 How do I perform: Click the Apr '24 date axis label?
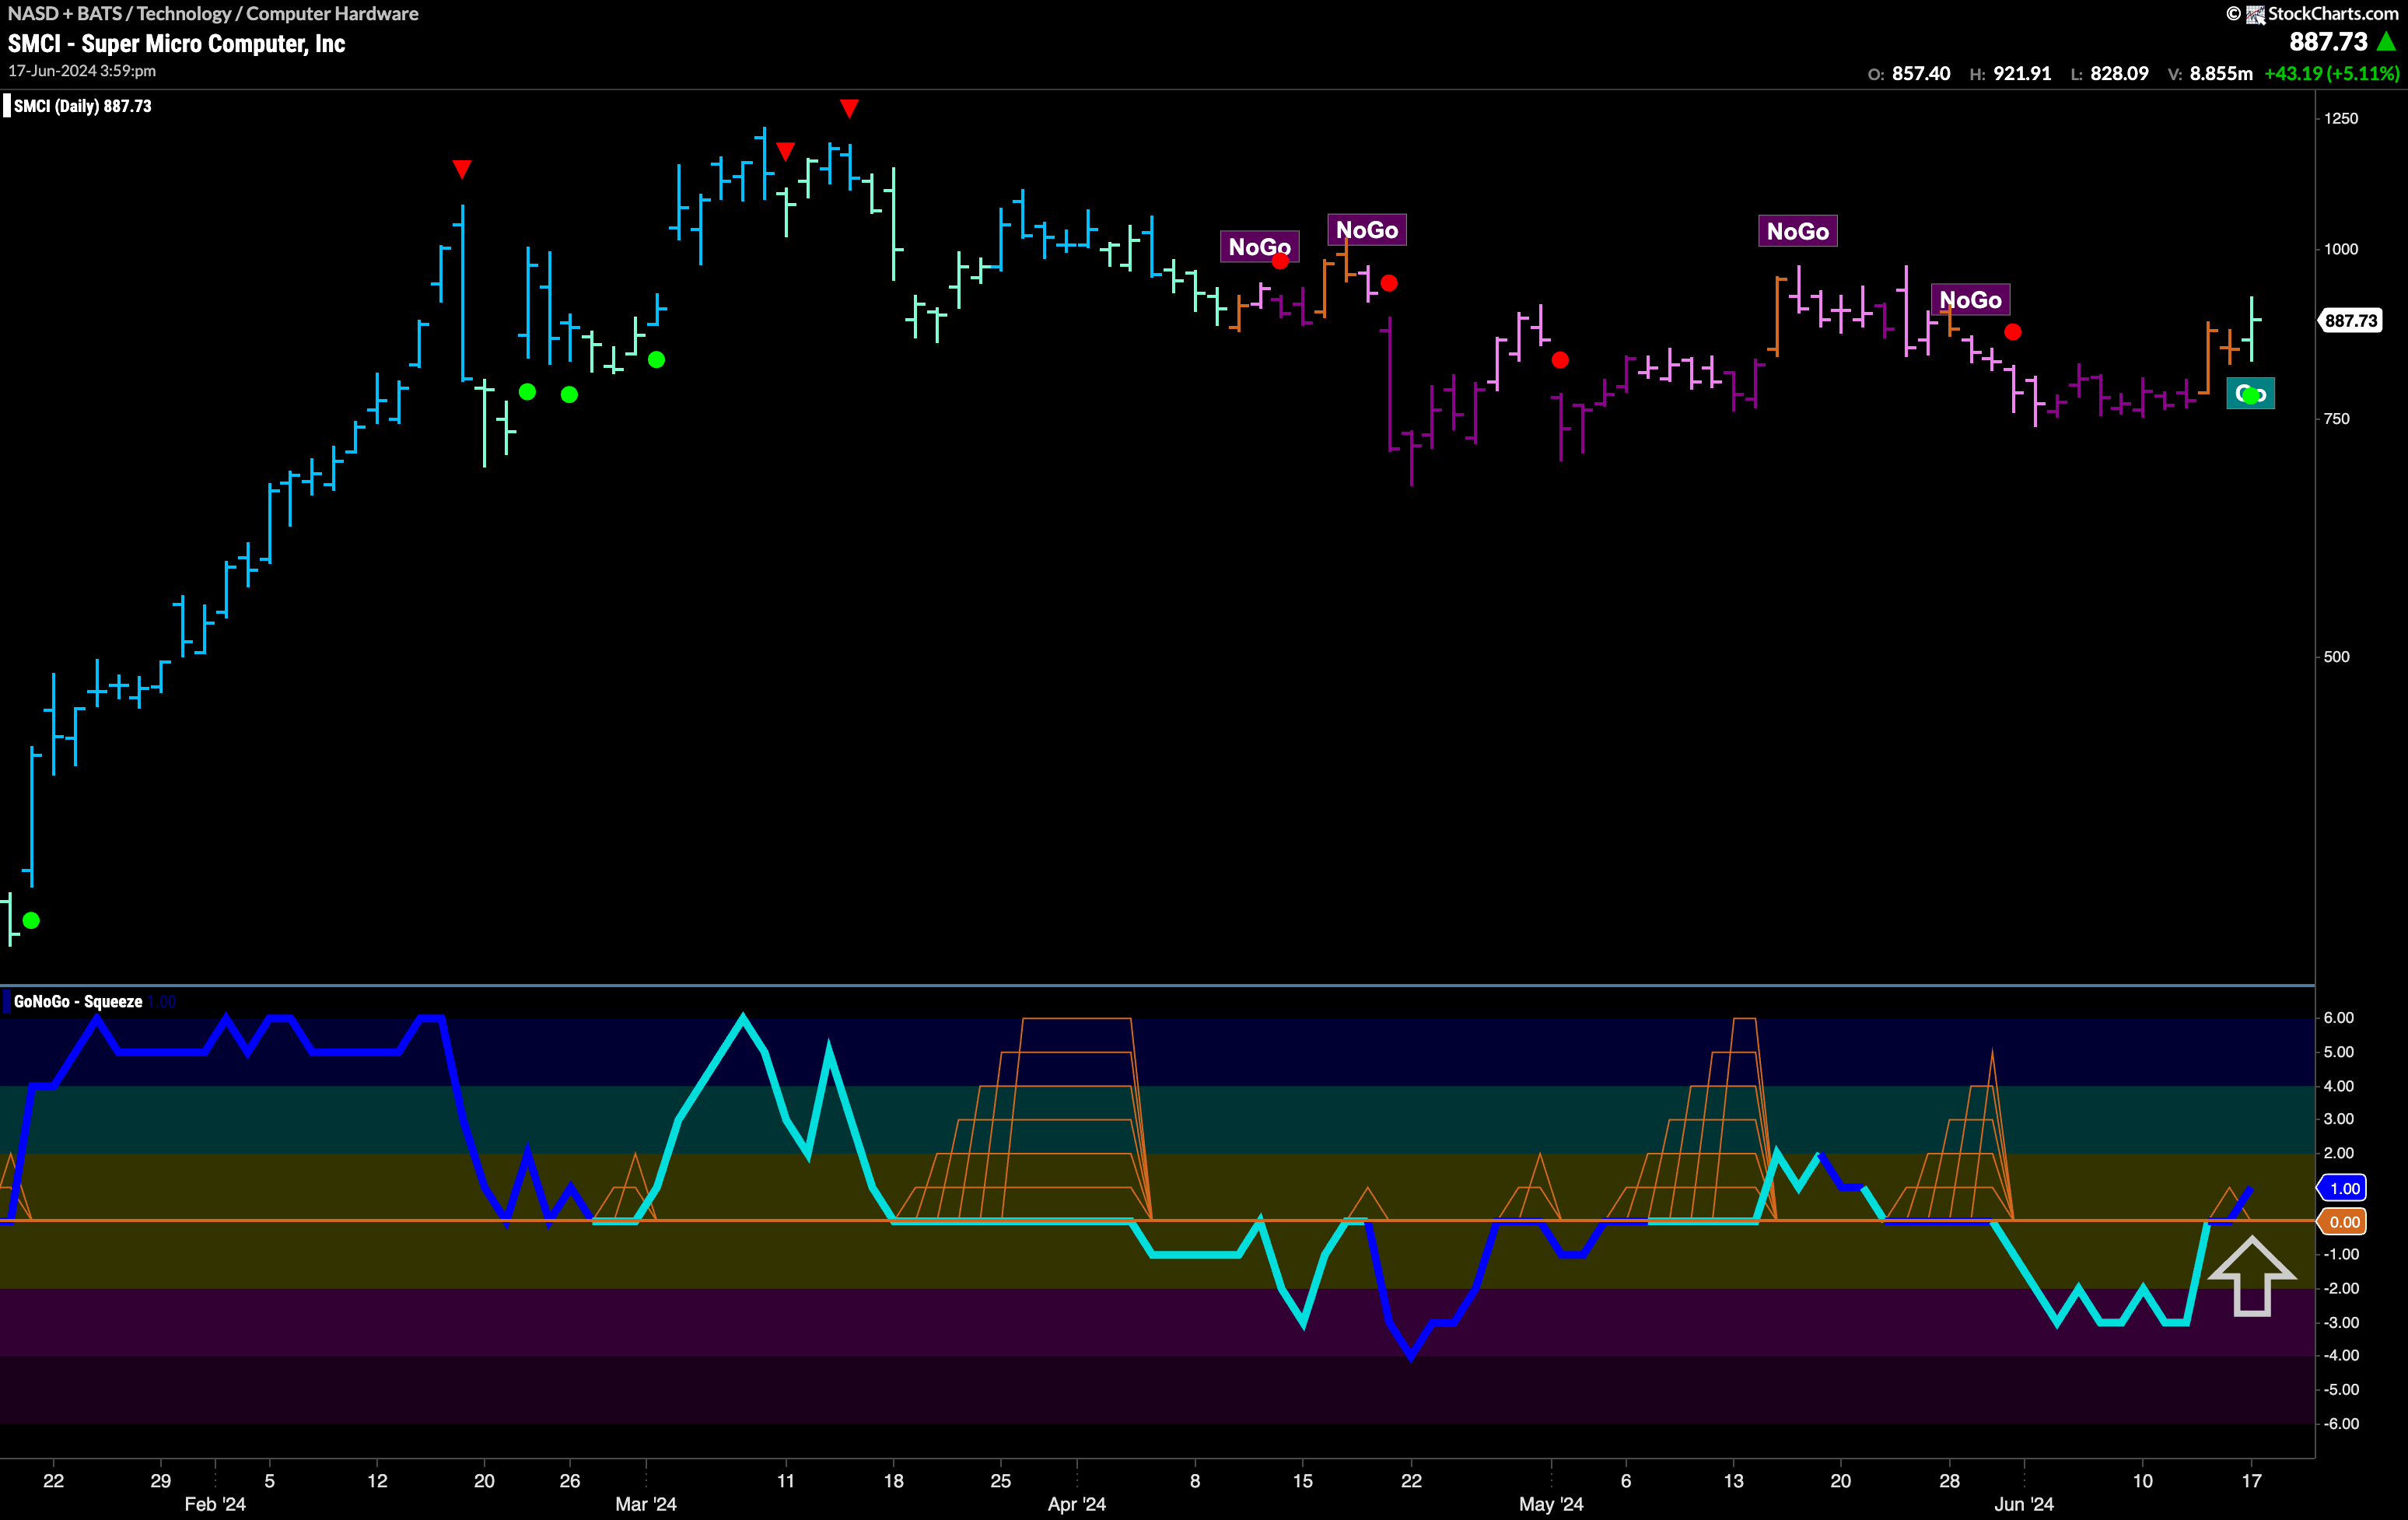(1077, 1503)
